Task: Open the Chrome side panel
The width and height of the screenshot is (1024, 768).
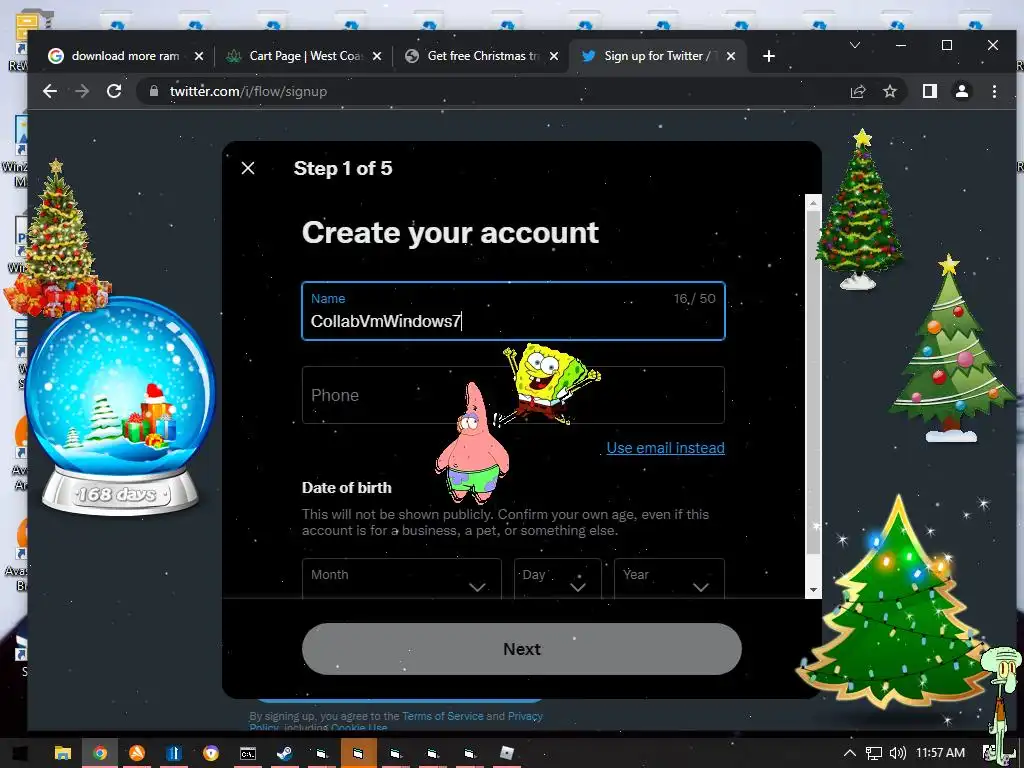Action: [x=930, y=91]
